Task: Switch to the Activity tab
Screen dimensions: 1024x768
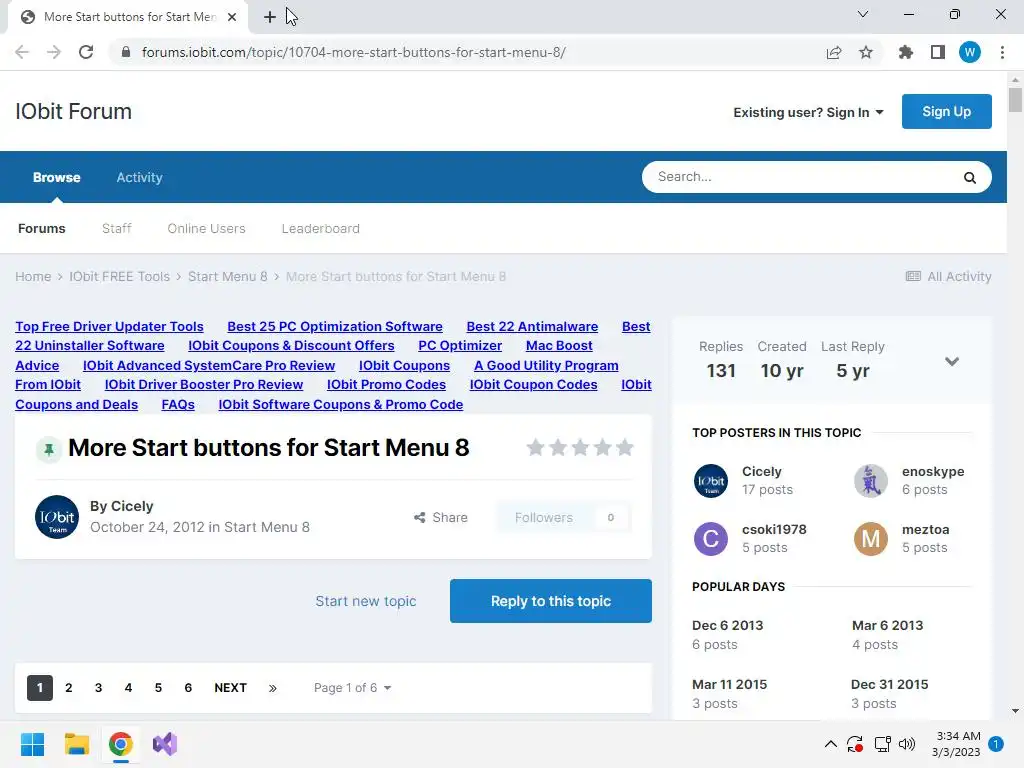Action: (x=139, y=178)
